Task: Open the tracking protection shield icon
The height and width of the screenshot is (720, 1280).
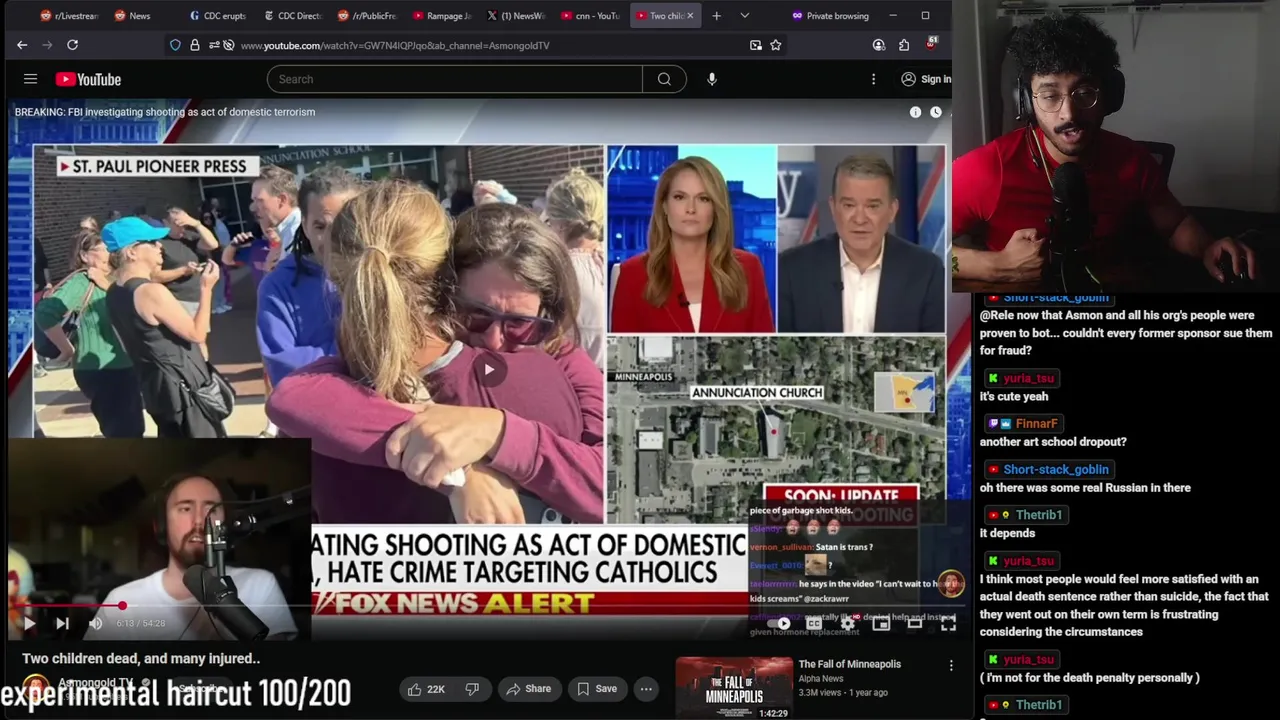Action: [175, 45]
